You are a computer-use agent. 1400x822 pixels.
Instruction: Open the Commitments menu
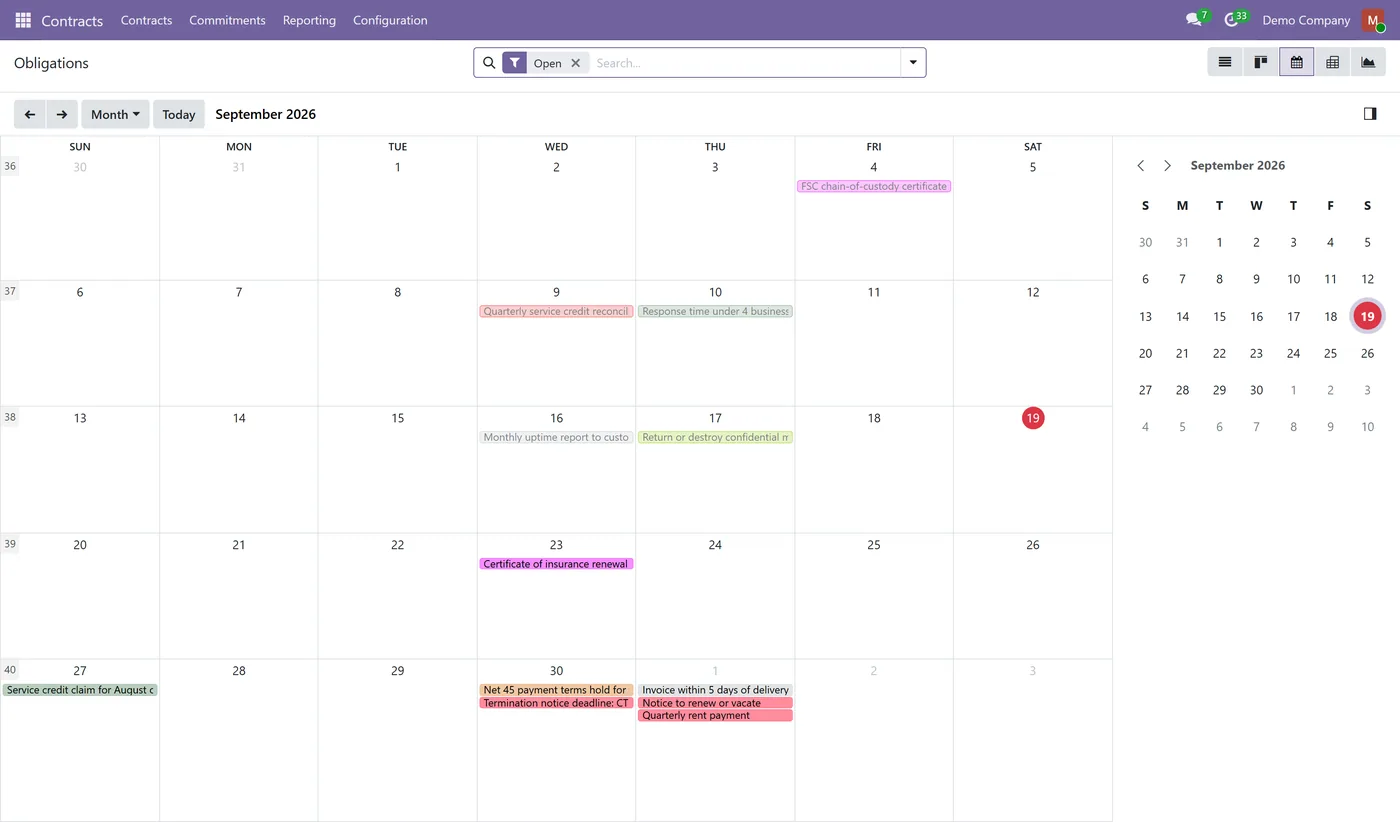[x=227, y=20]
